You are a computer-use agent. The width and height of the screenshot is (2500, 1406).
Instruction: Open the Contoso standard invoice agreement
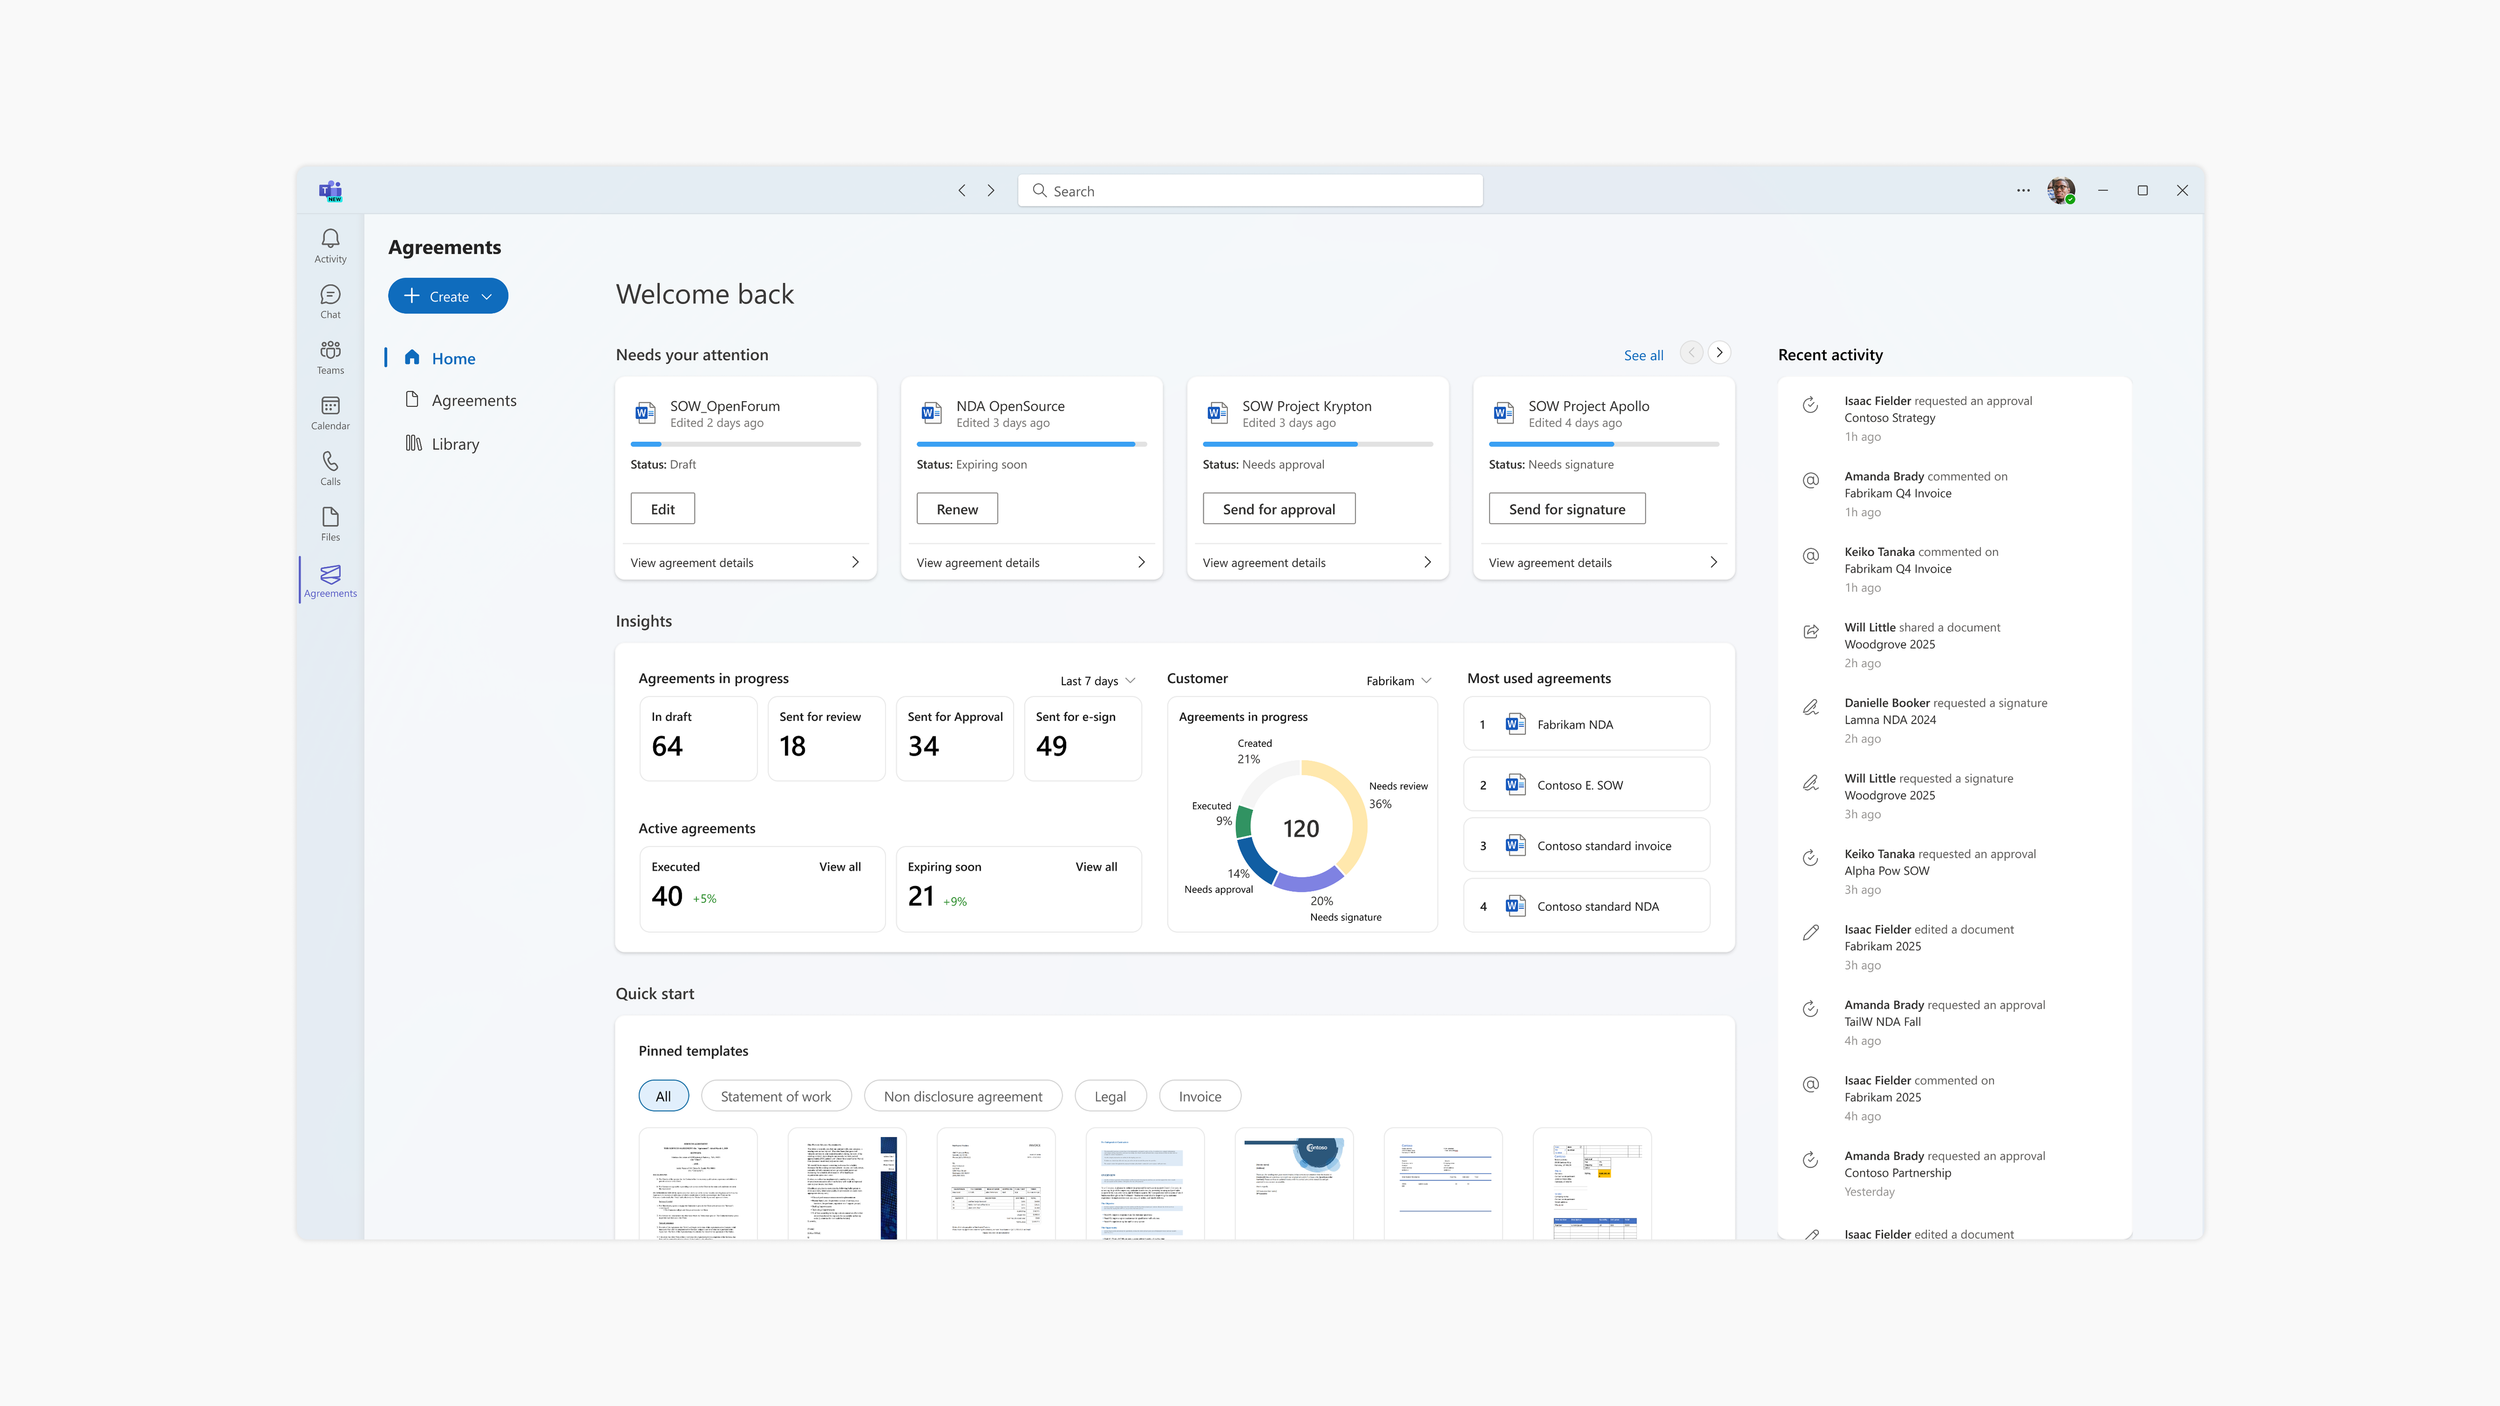1587,845
